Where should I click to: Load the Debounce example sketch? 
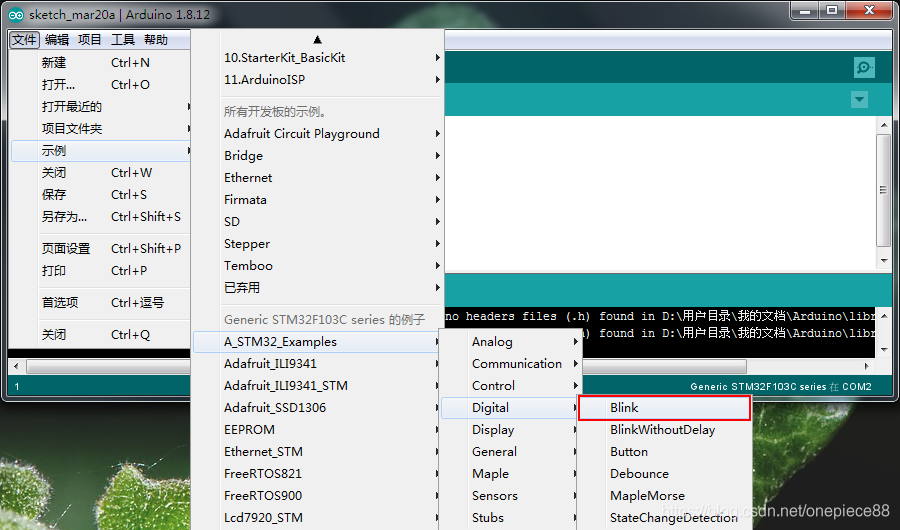[x=665, y=474]
